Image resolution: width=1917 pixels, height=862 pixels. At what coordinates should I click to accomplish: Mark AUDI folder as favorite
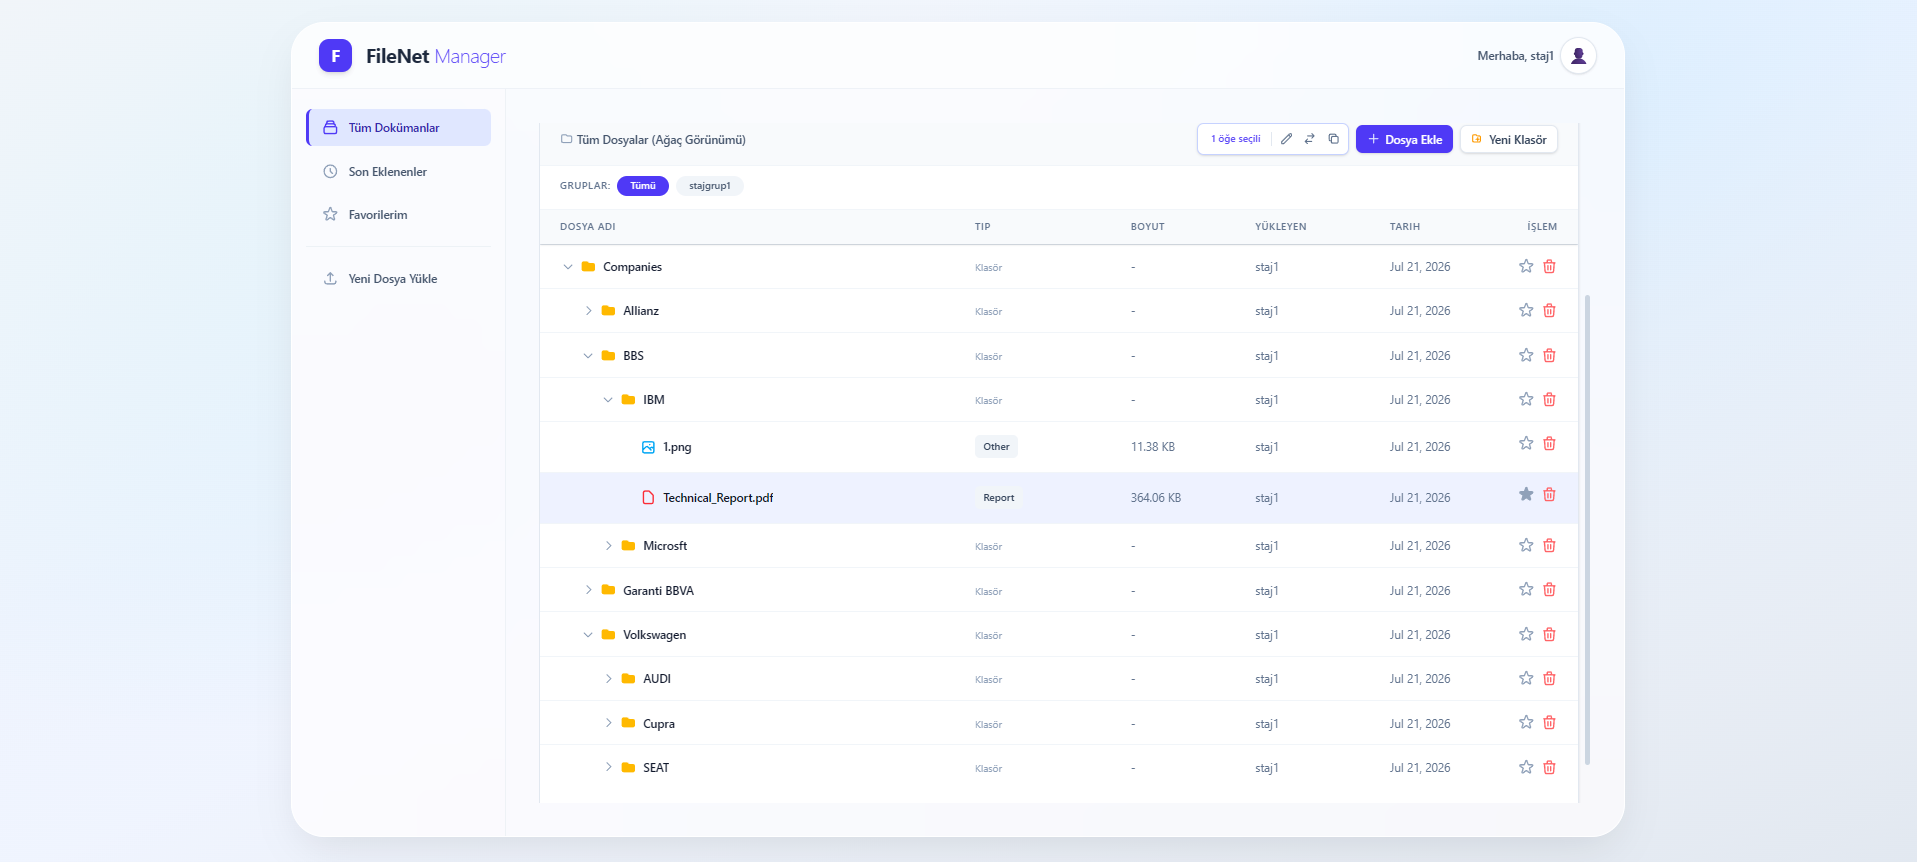coord(1526,678)
